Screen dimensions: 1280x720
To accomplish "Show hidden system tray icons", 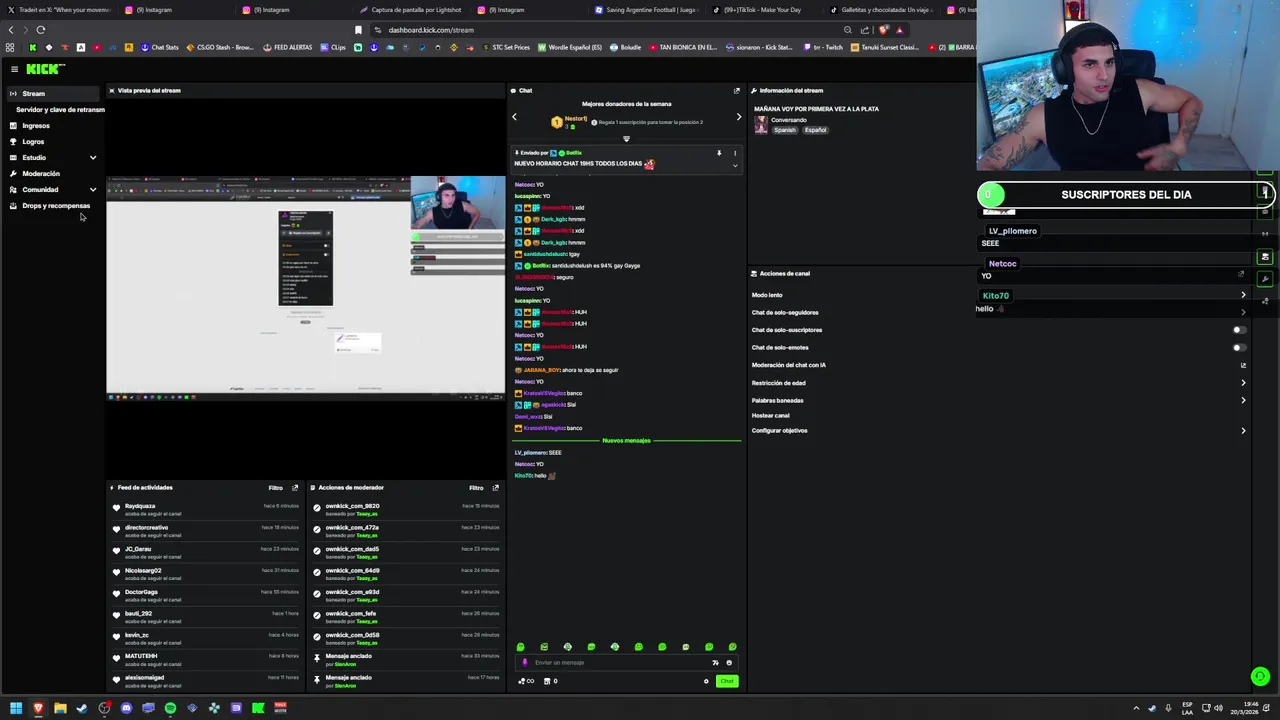I will point(1136,708).
